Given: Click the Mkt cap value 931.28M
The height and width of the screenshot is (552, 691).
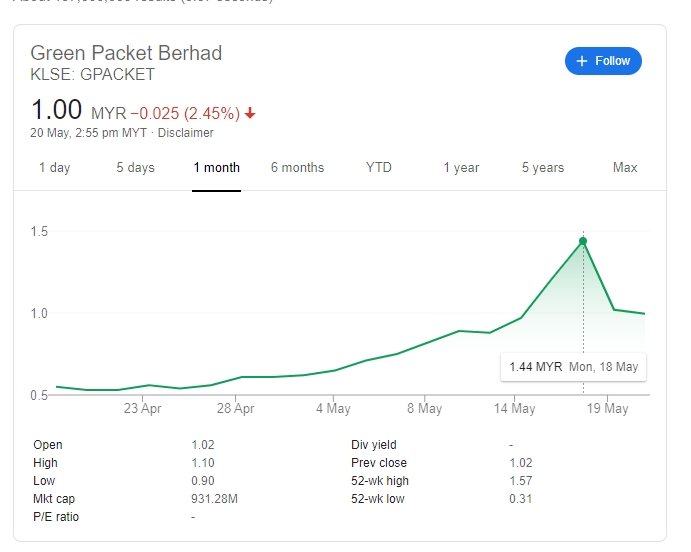Looking at the screenshot, I should (x=214, y=499).
